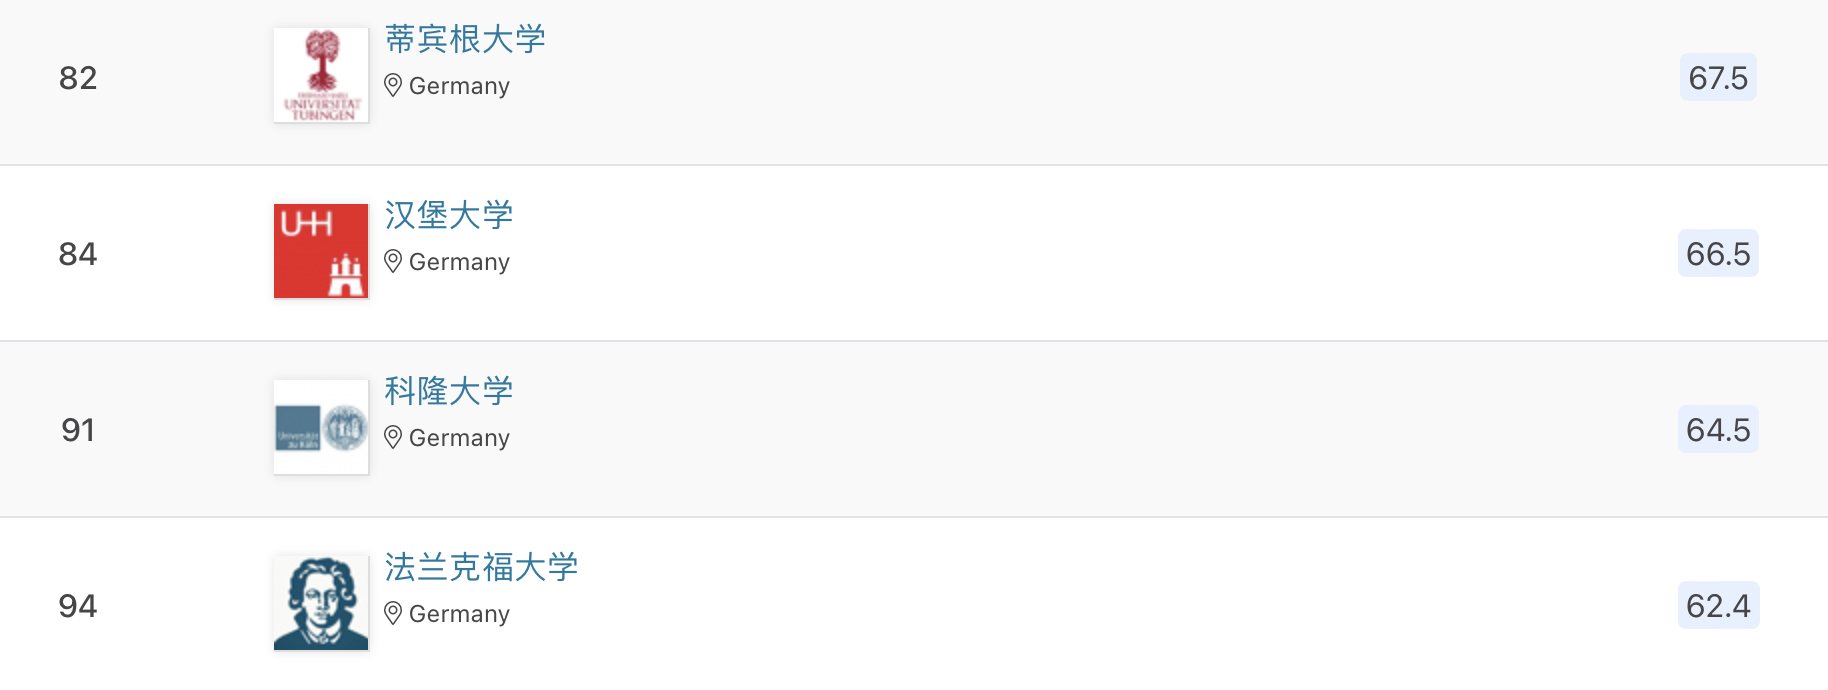Click the red UHH Hamburg logo
The image size is (1828, 690).
point(321,251)
